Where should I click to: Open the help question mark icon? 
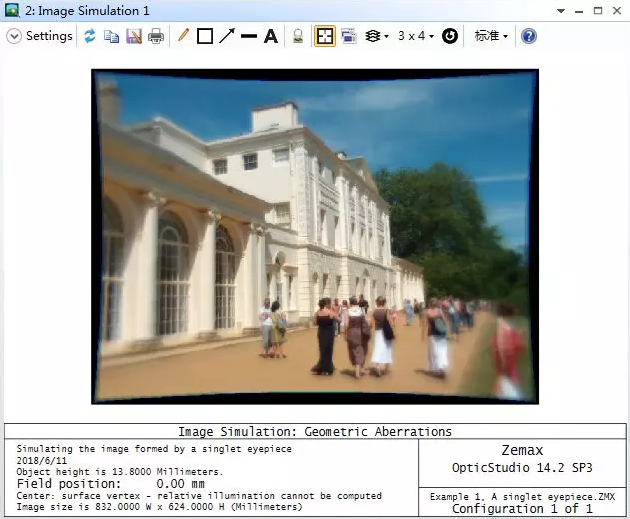point(529,36)
